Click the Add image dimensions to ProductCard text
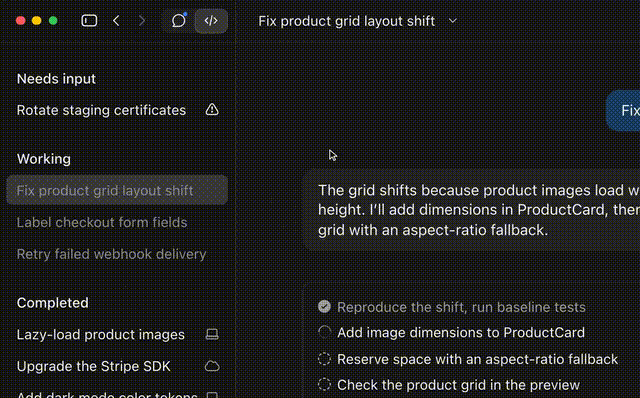640x398 pixels. pos(461,333)
